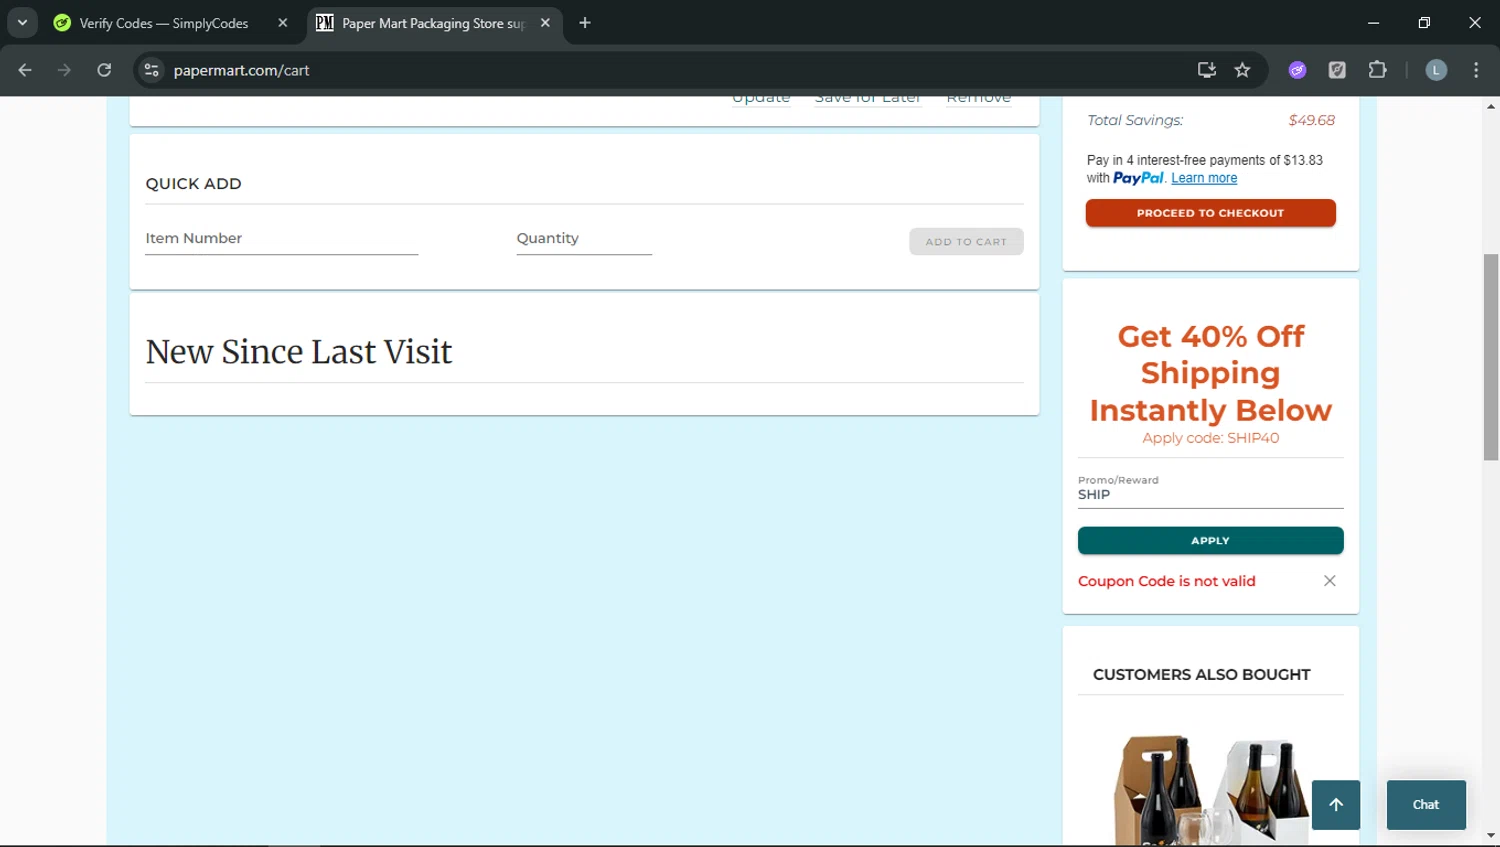The height and width of the screenshot is (847, 1500).
Task: Click the gray extension icon beside the purple one
Action: pos(1337,70)
